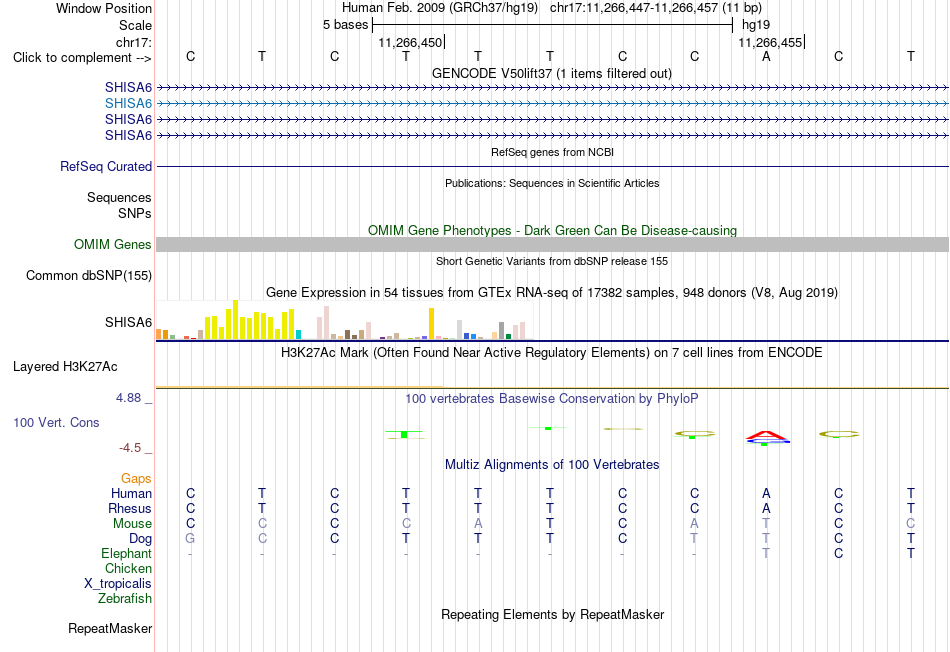950x652 pixels.
Task: Select the "Scale" track label
Action: (x=135, y=25)
